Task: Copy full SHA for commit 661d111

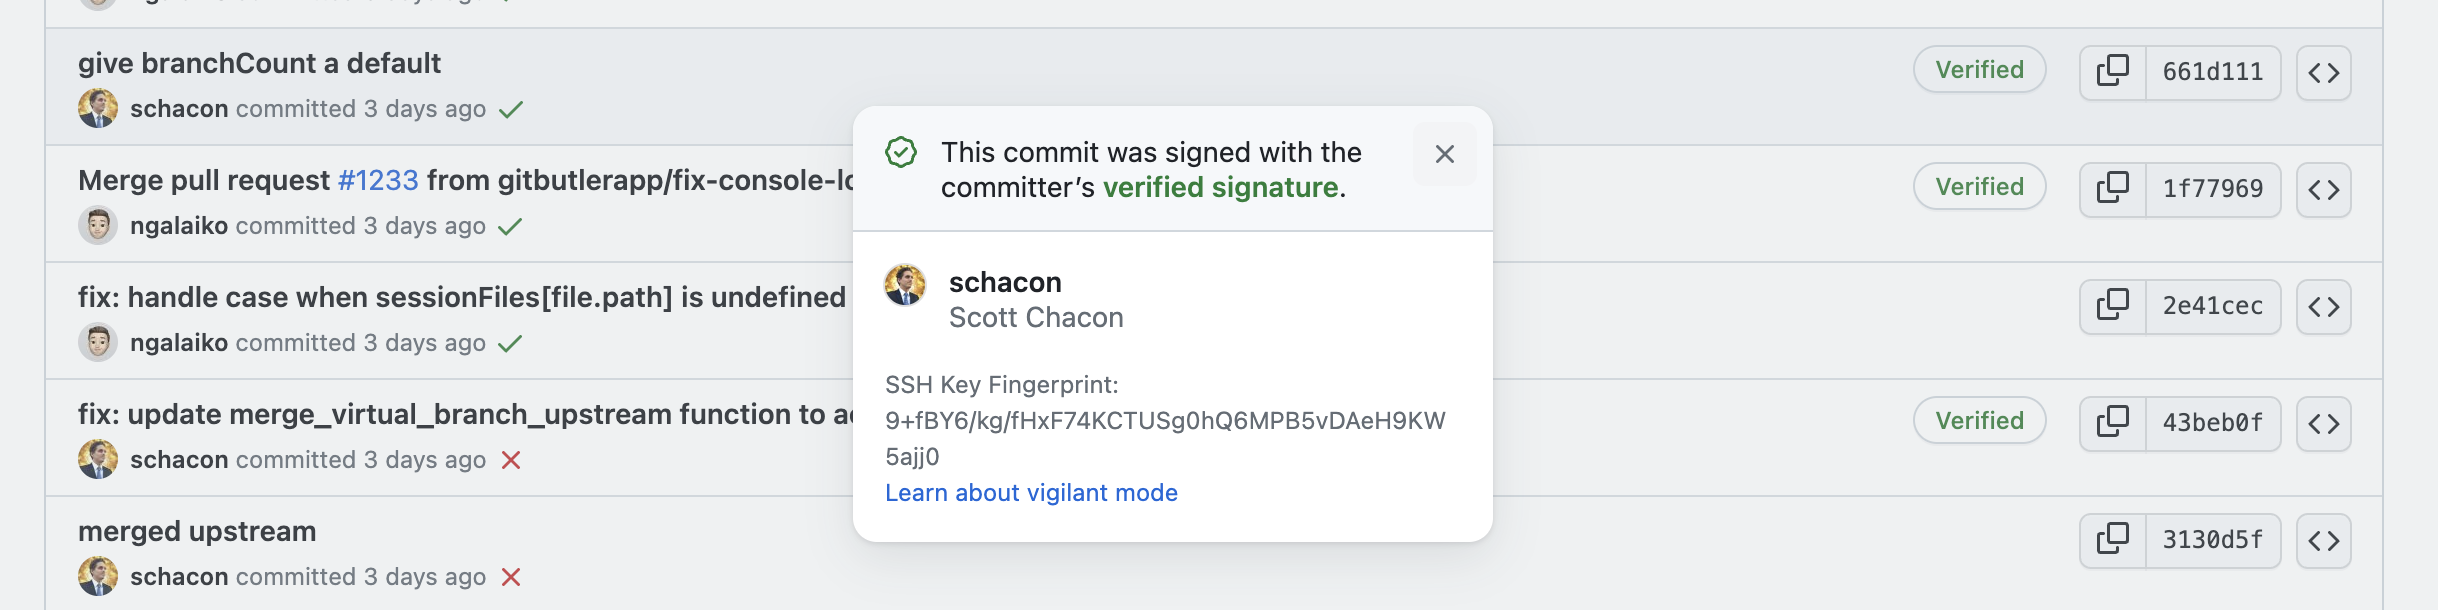Action: click(2112, 72)
